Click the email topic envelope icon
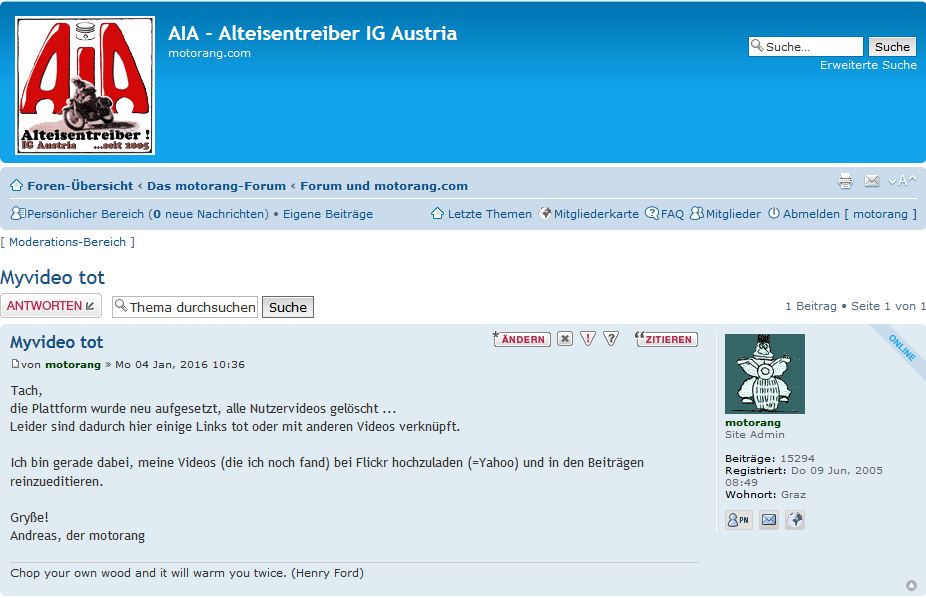The height and width of the screenshot is (598, 926). [x=872, y=181]
